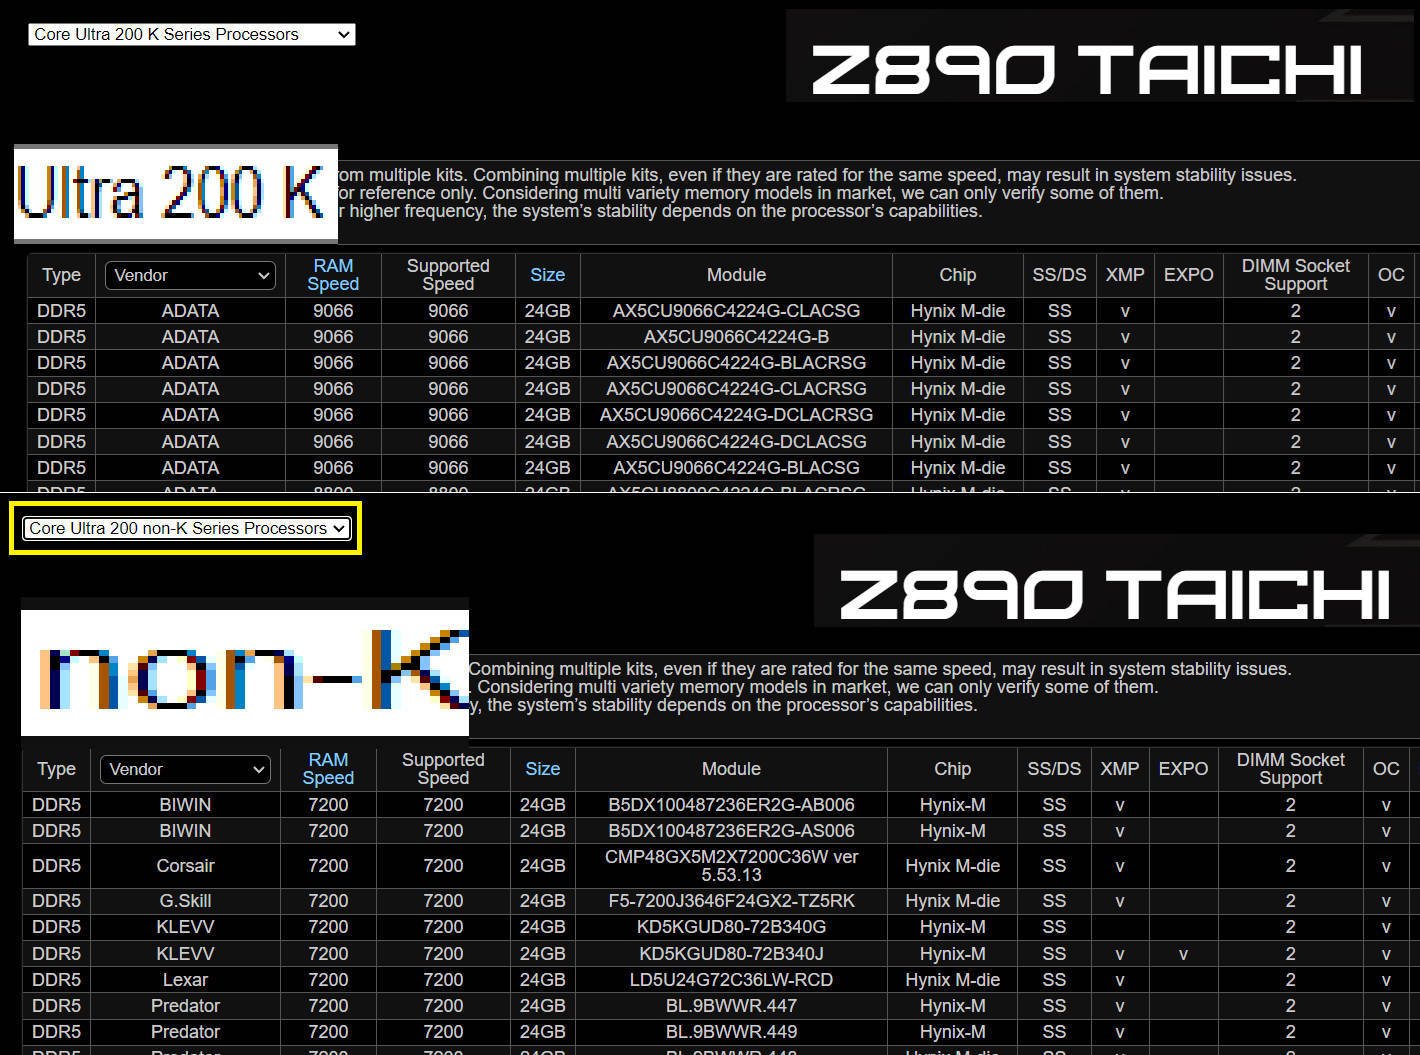Select module CMP48GX5M2X7200C36W ver 5.53.13
This screenshot has height=1055, width=1420.
coord(731,866)
